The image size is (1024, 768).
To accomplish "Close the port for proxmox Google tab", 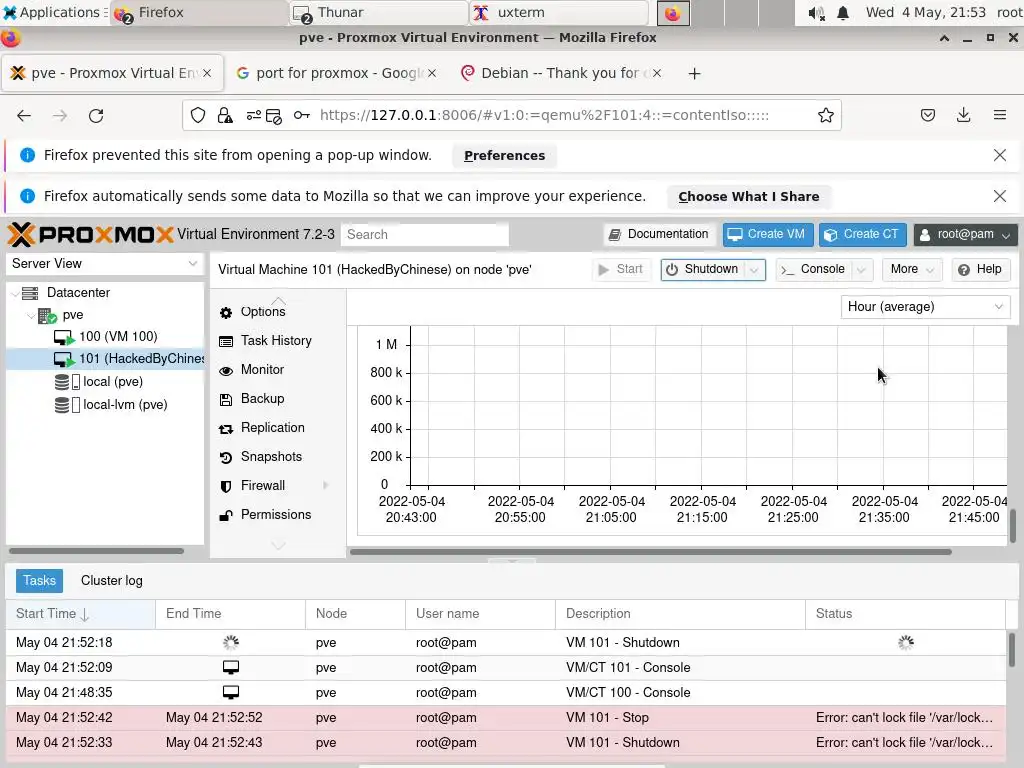I will [x=432, y=73].
